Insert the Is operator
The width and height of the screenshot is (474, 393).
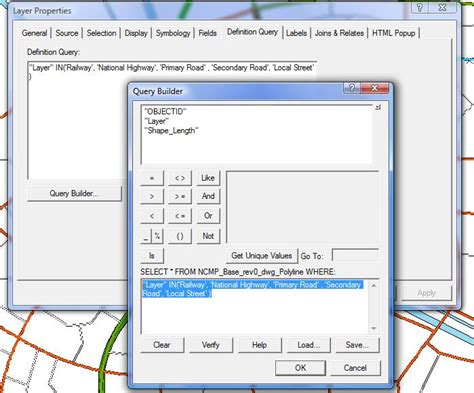[x=152, y=256]
